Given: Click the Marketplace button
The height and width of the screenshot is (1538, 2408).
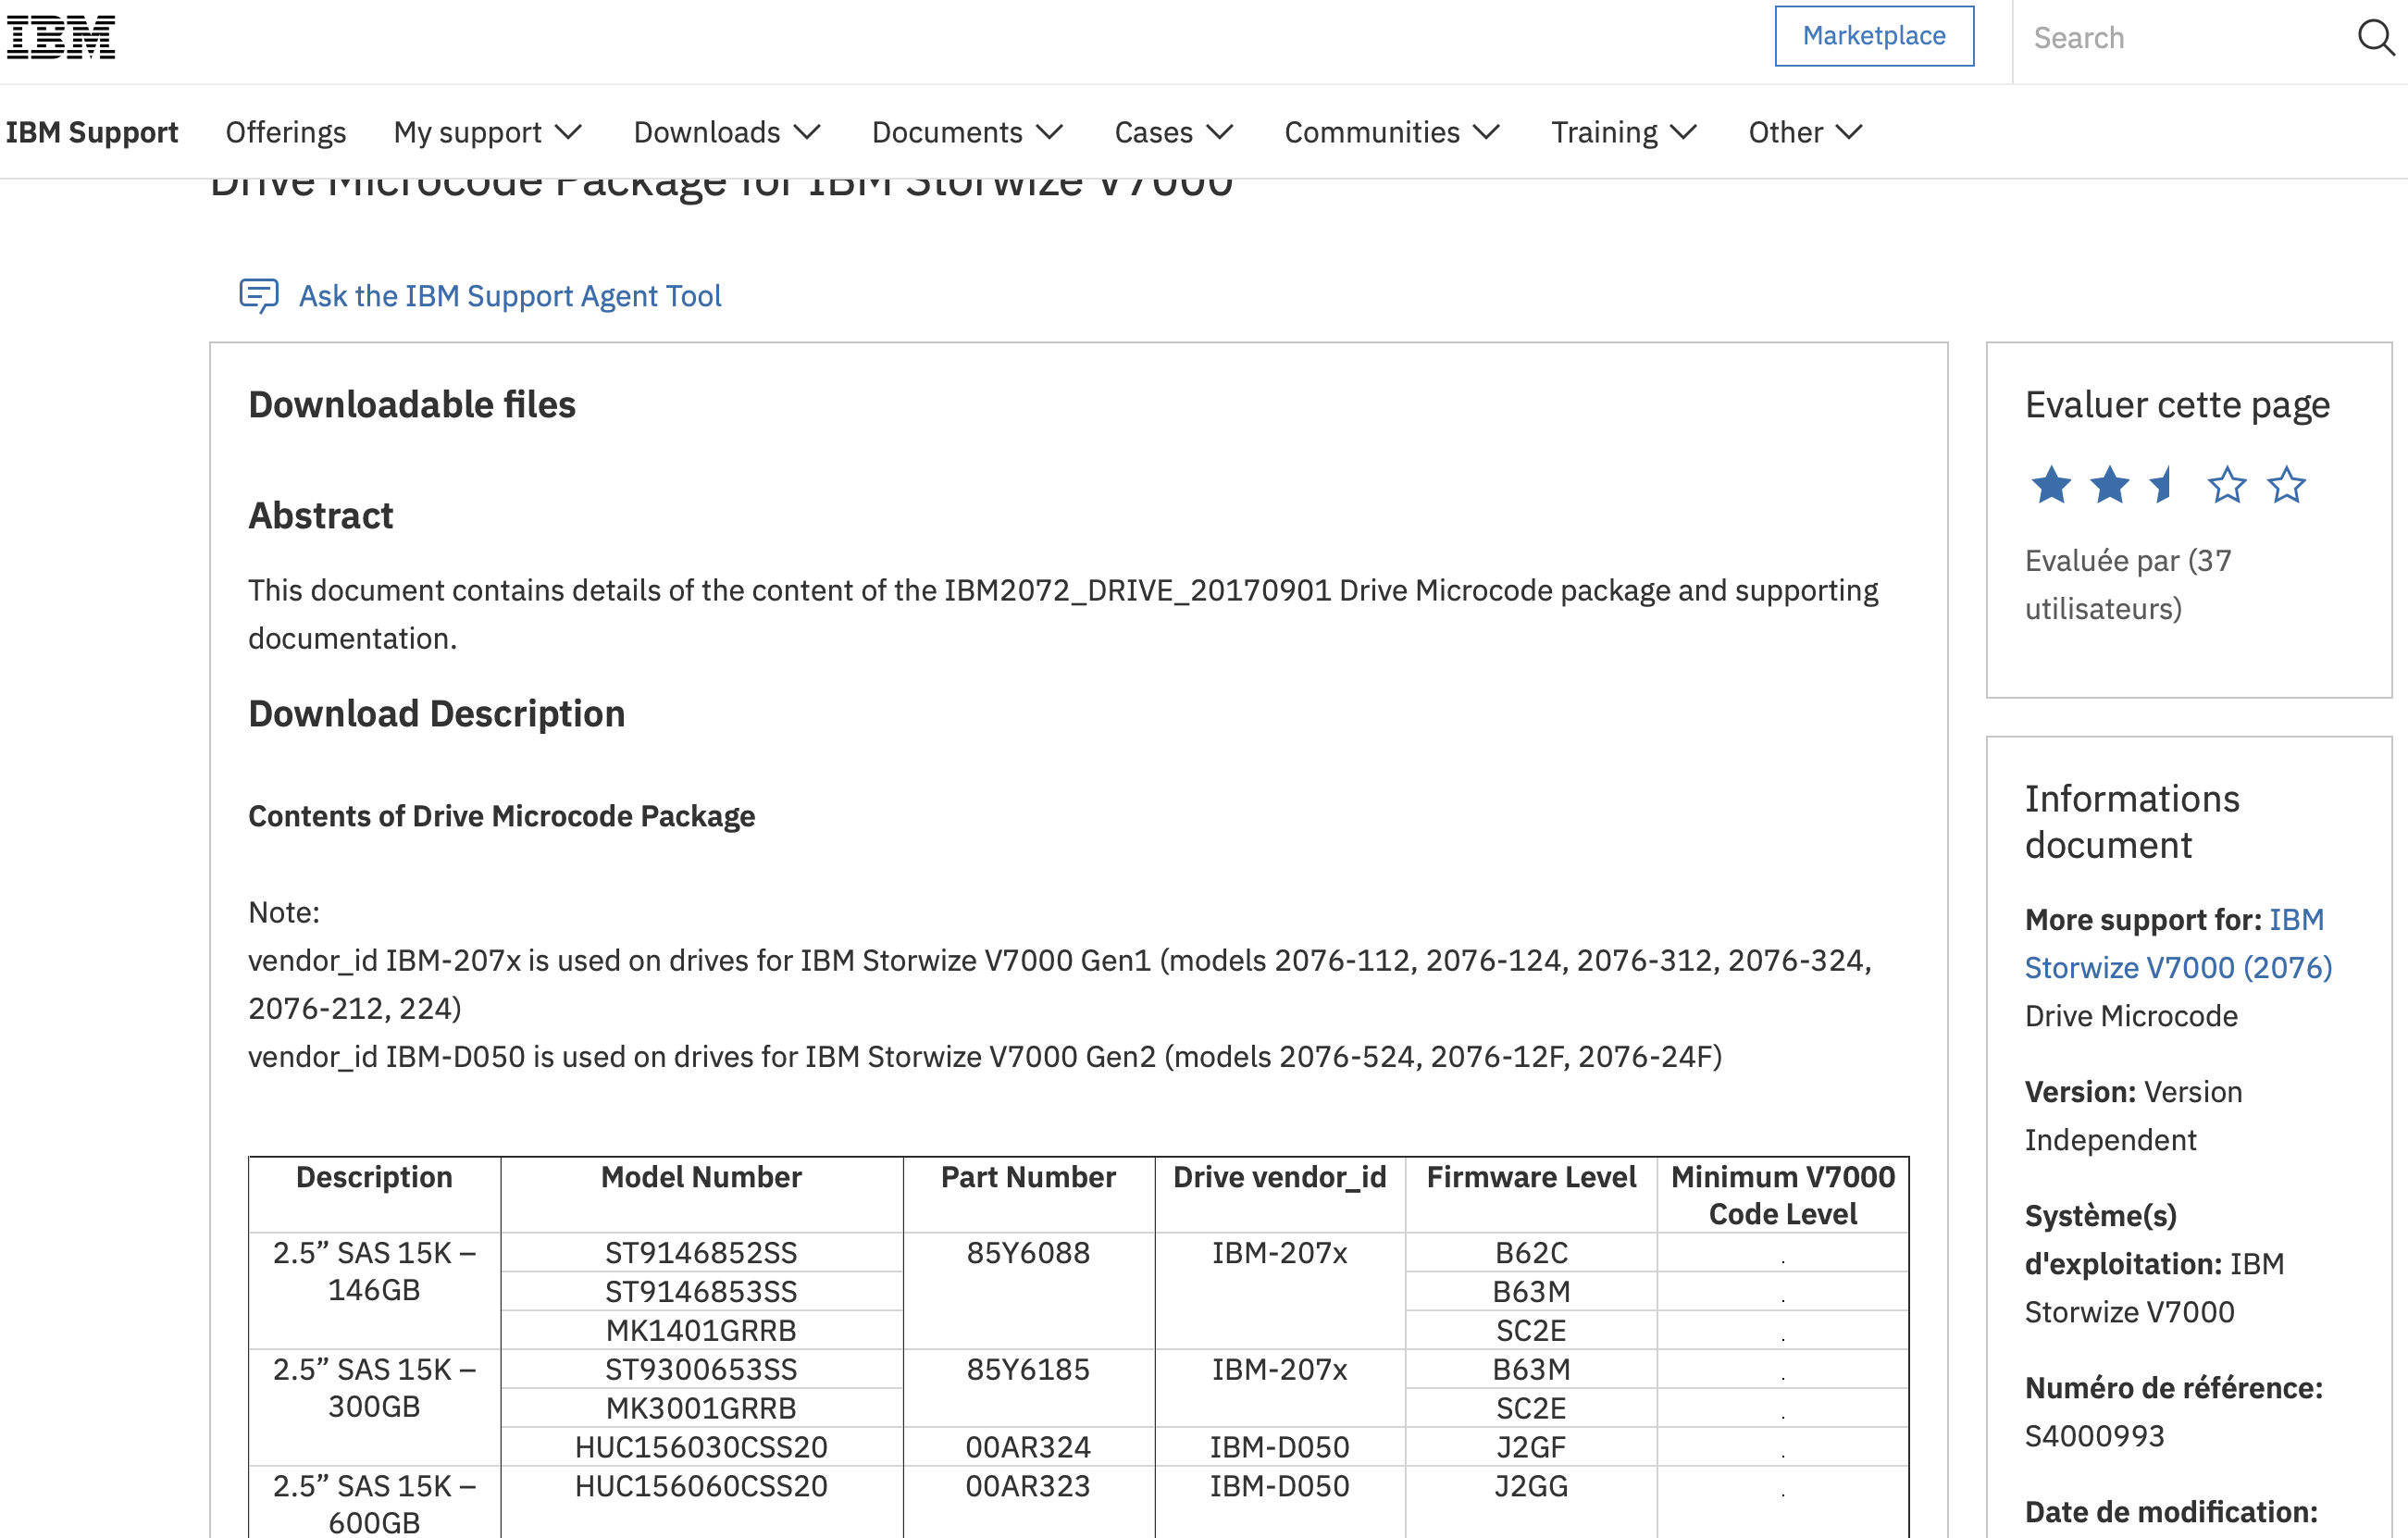Looking at the screenshot, I should click(1873, 36).
